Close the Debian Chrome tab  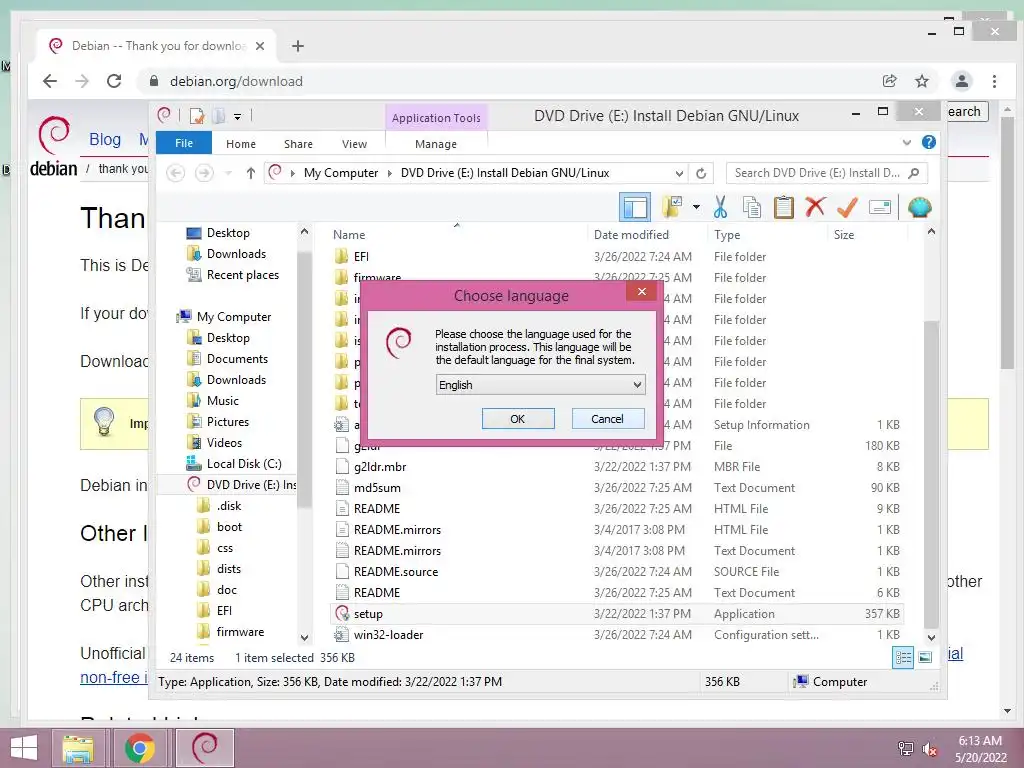[260, 46]
